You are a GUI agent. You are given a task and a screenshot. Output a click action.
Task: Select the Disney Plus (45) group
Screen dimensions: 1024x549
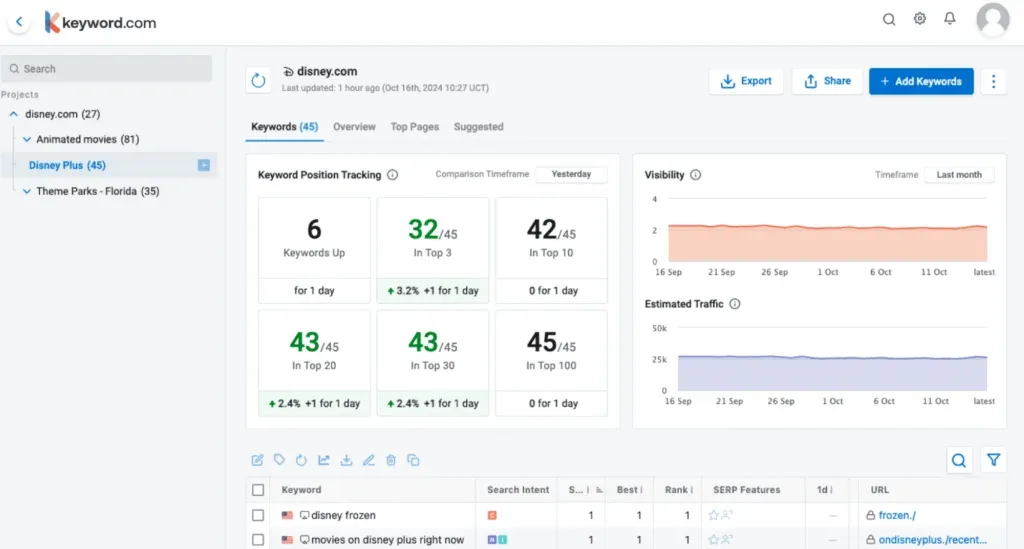[67, 165]
